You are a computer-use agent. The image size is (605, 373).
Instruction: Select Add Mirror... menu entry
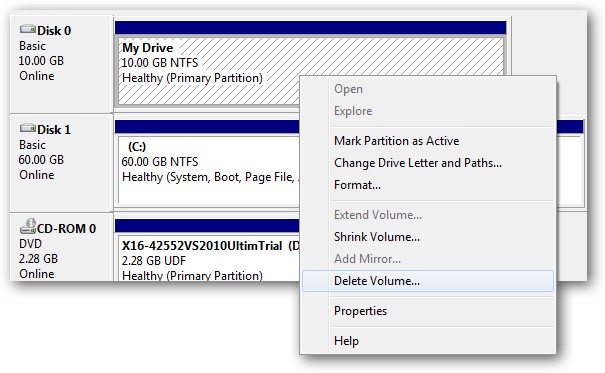(428, 259)
